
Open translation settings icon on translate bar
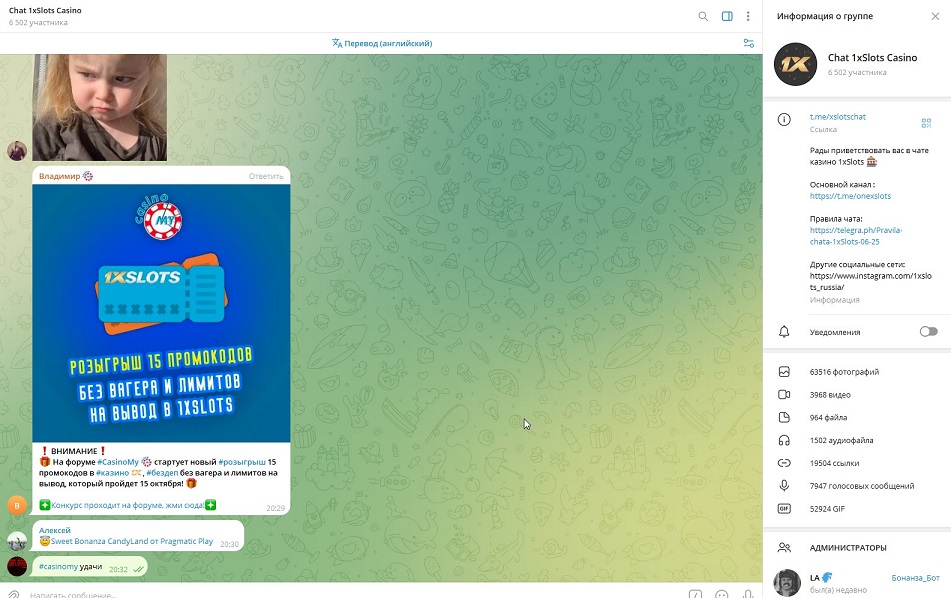749,43
